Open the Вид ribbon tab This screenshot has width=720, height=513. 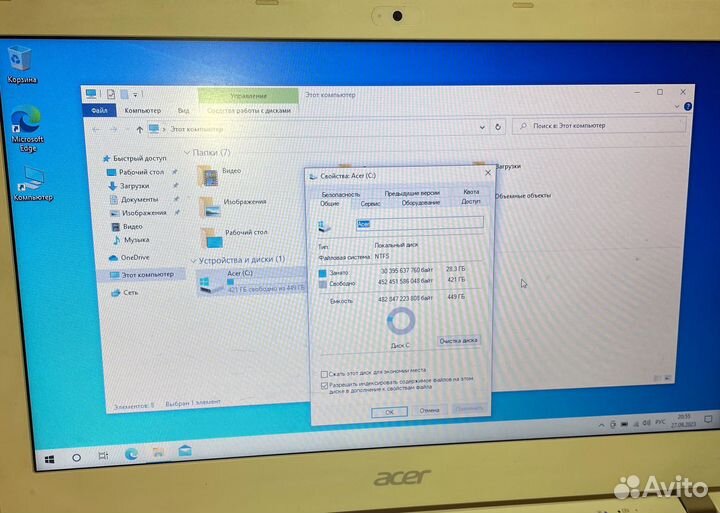183,111
